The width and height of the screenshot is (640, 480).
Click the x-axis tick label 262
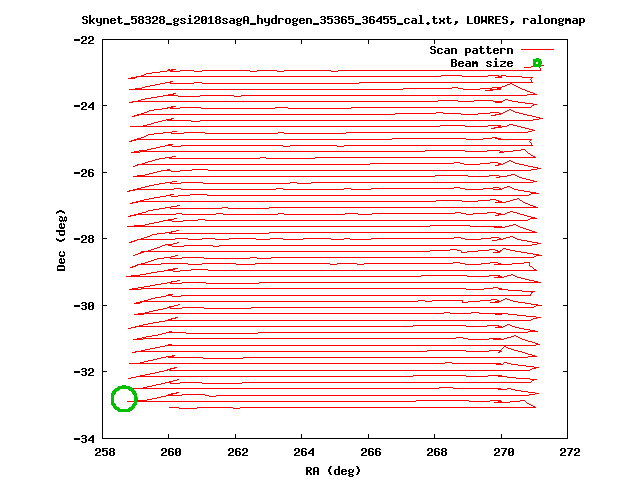(x=238, y=452)
